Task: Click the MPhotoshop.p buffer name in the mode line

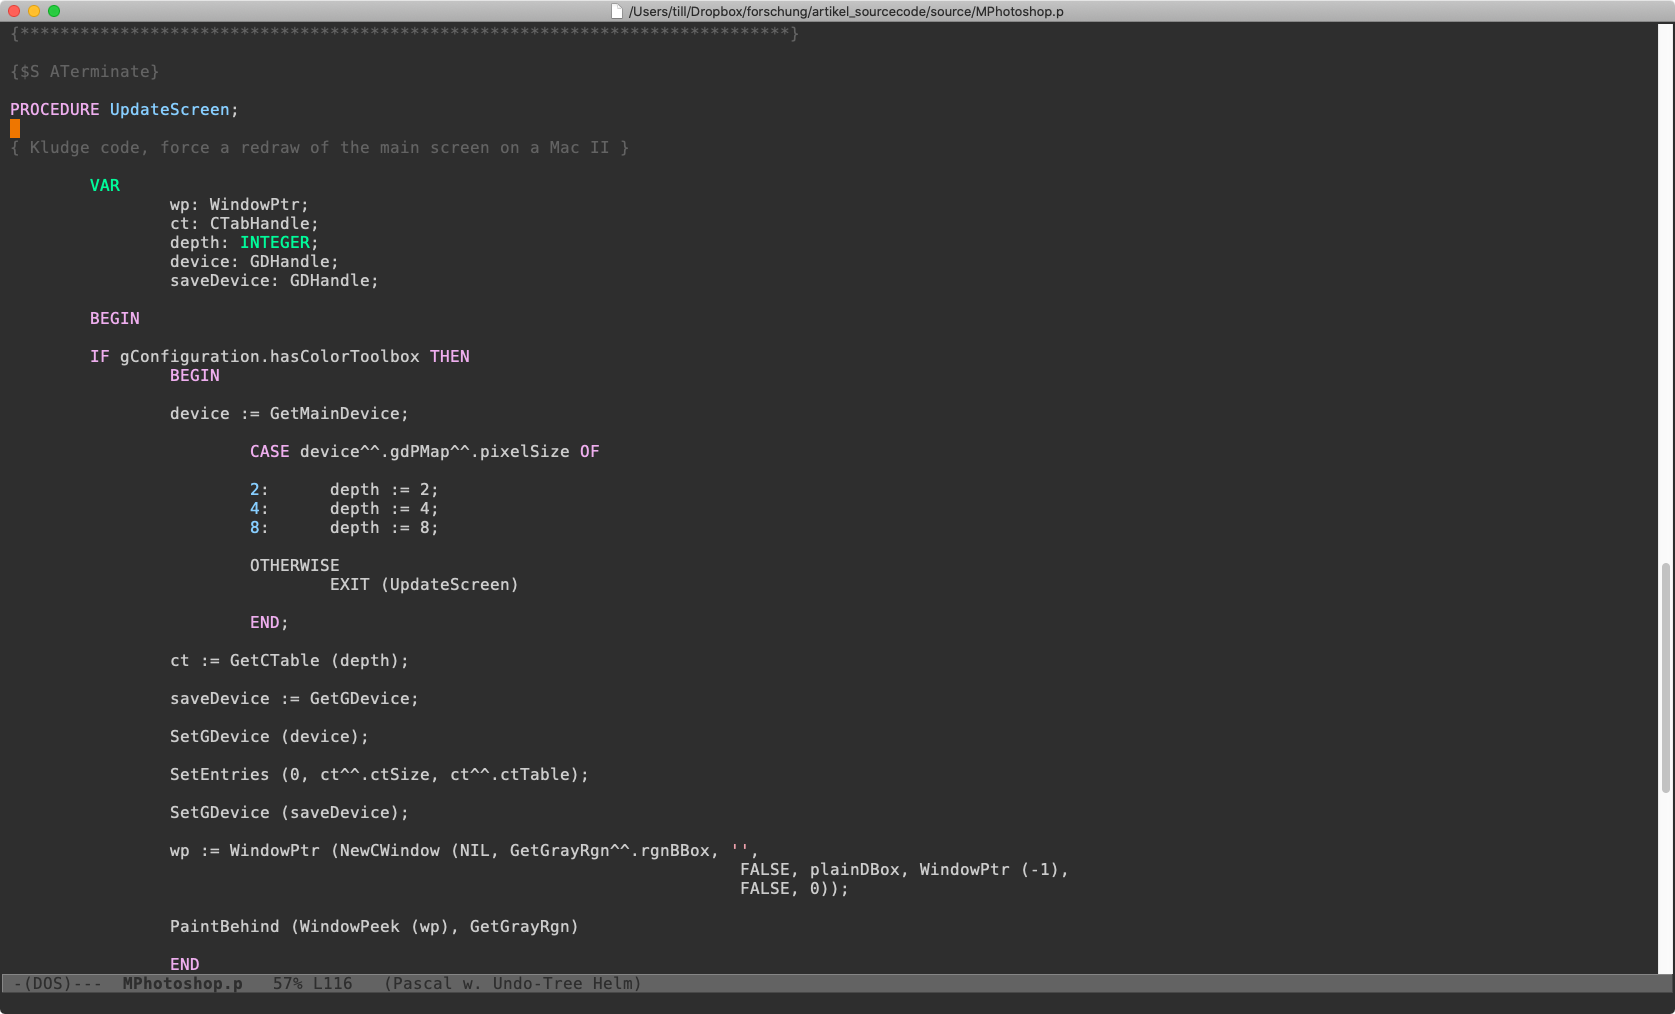Action: [x=182, y=984]
